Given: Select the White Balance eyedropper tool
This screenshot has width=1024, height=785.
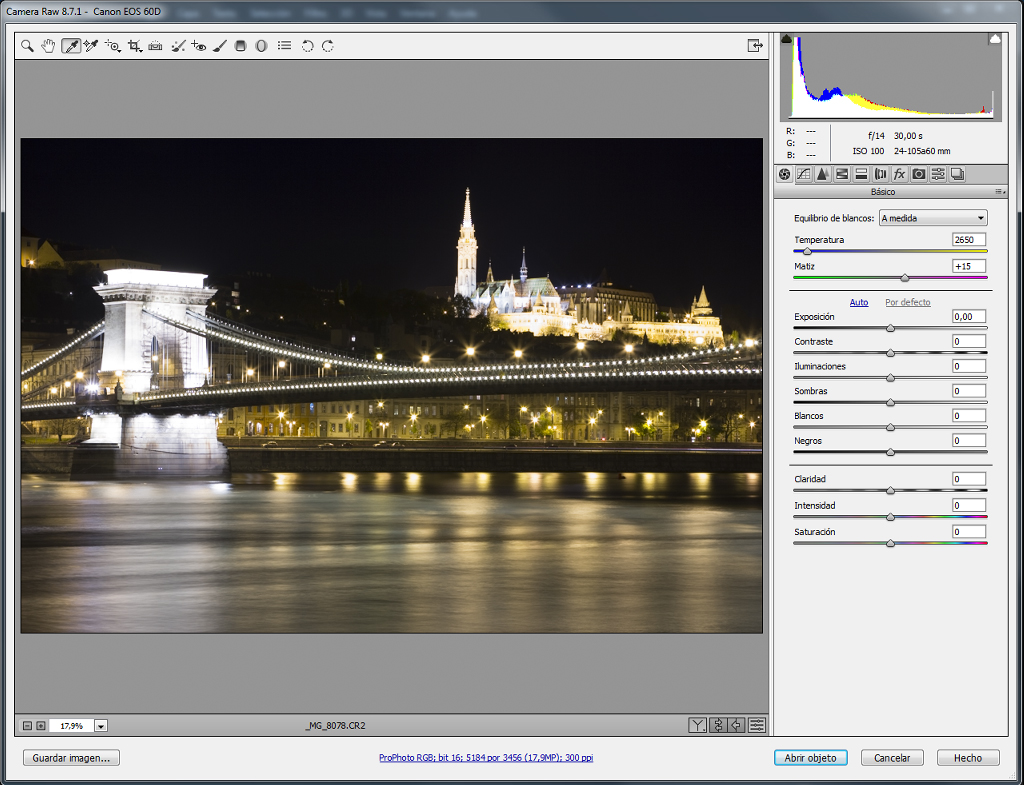Looking at the screenshot, I should click(71, 46).
